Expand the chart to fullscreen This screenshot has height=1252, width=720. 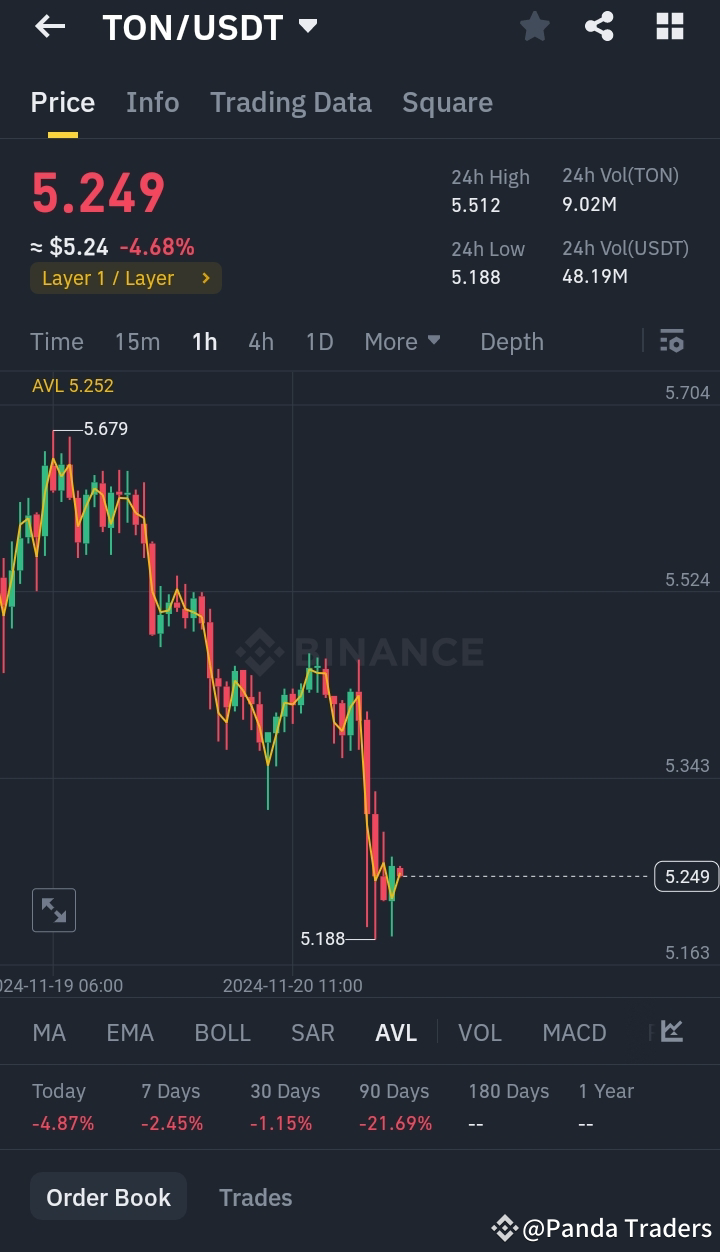(x=53, y=910)
